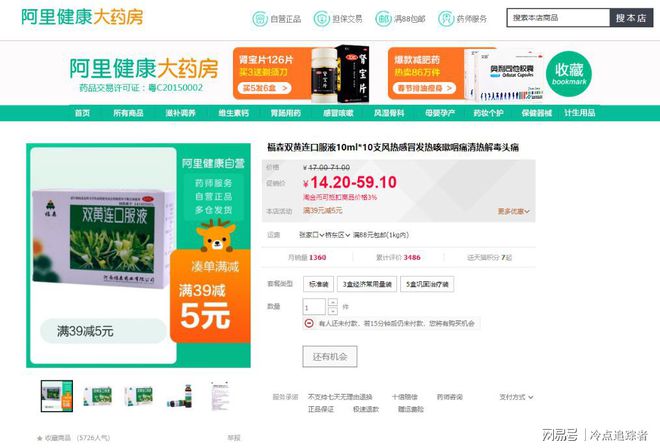The height and width of the screenshot is (448, 660).
Task: Click the 收藏商品 link
Action: 58,438
